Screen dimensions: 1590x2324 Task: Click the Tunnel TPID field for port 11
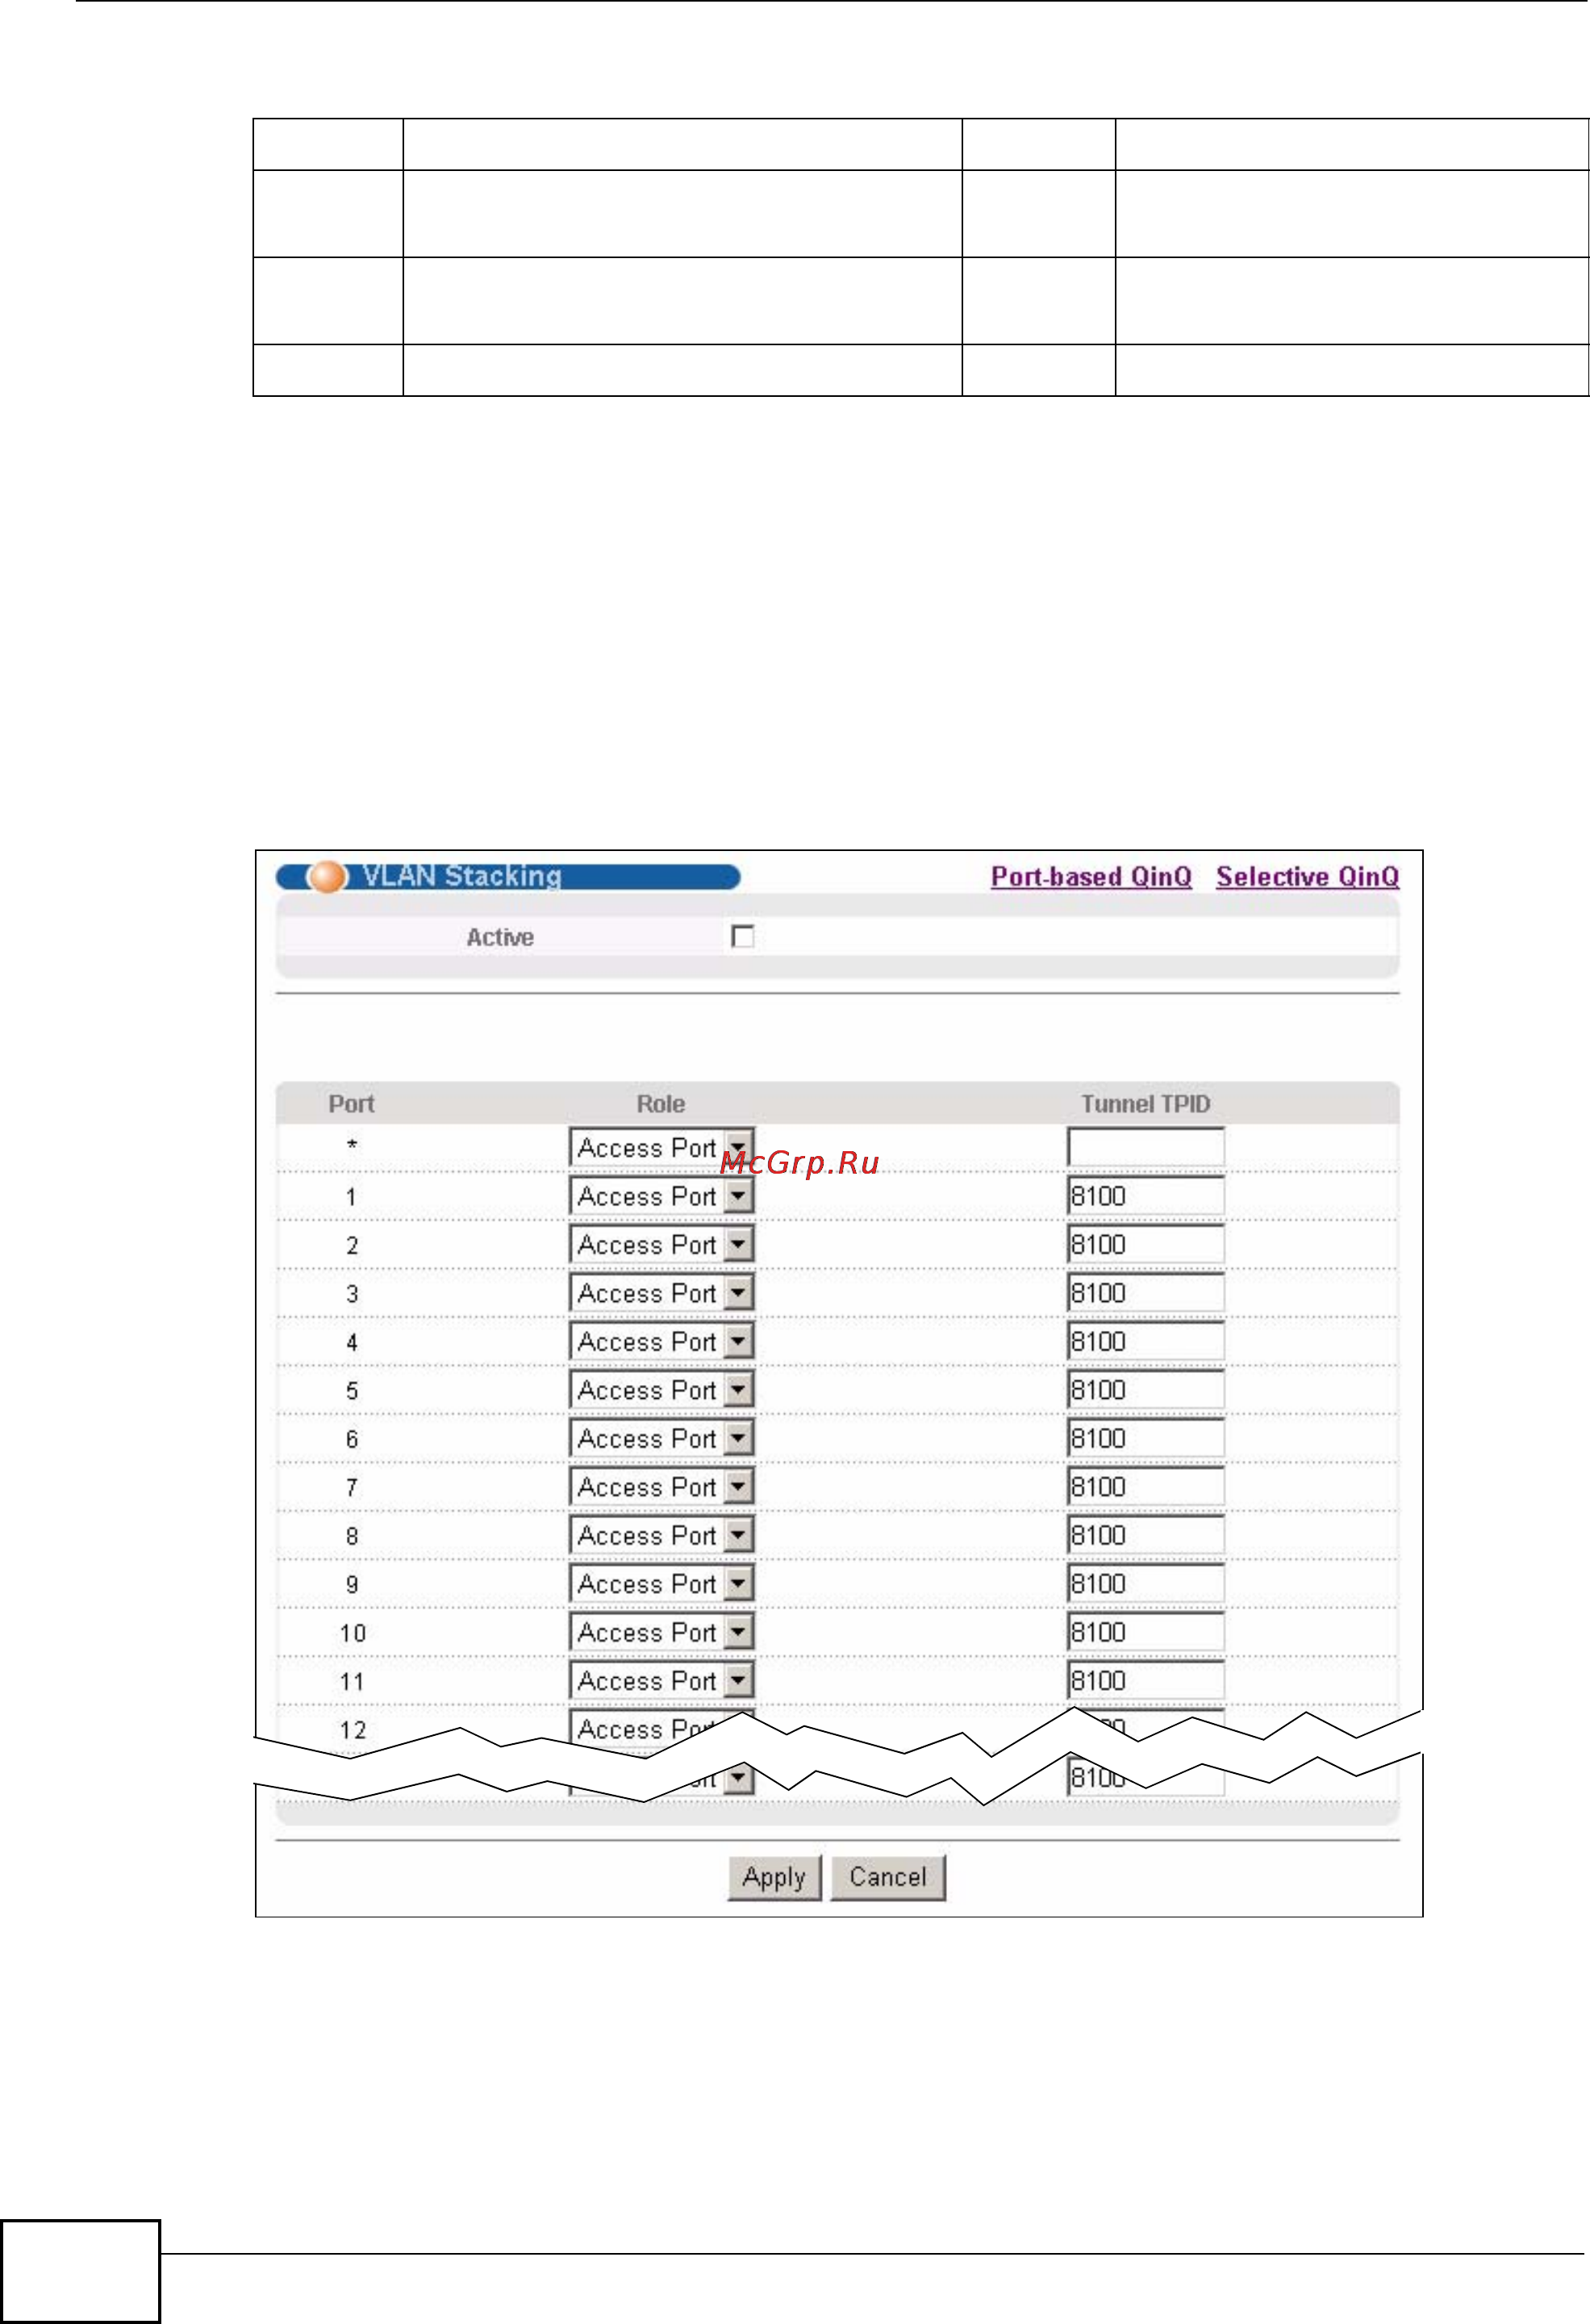click(1146, 1681)
